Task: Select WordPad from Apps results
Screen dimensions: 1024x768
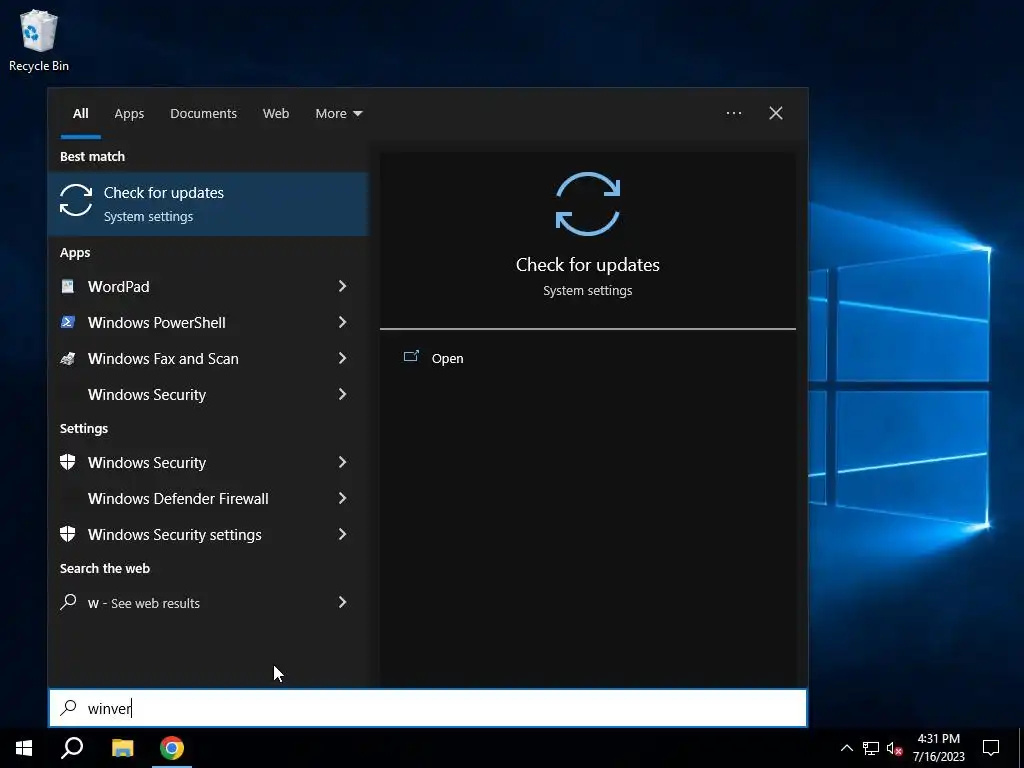Action: (208, 286)
